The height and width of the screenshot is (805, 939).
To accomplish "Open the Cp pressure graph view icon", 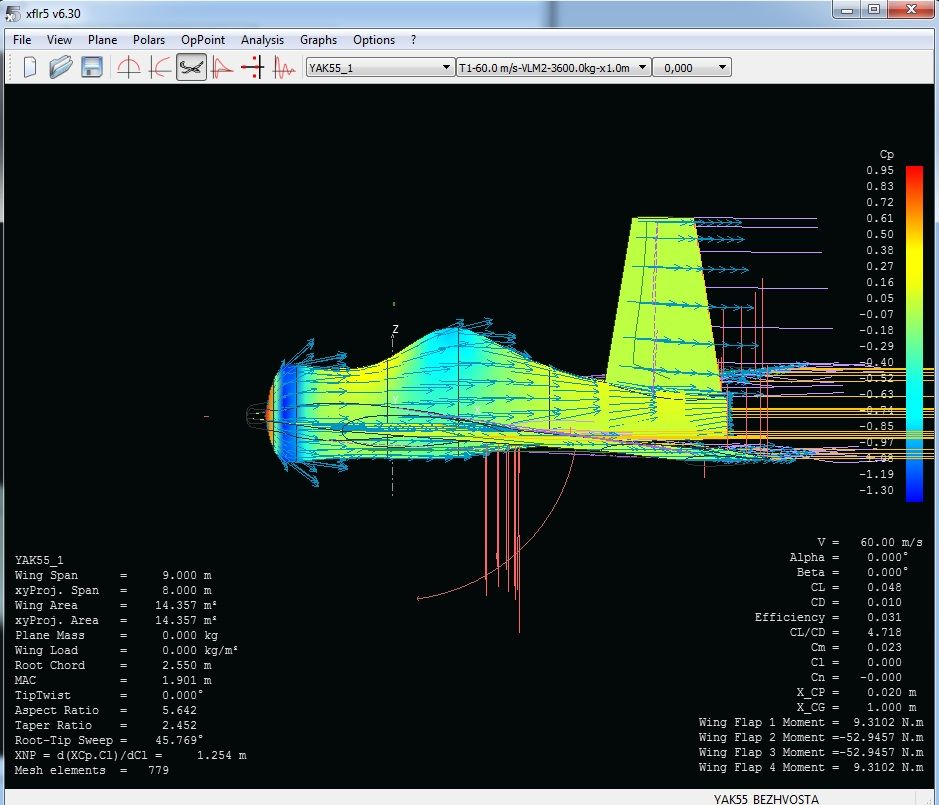I will (x=222, y=67).
